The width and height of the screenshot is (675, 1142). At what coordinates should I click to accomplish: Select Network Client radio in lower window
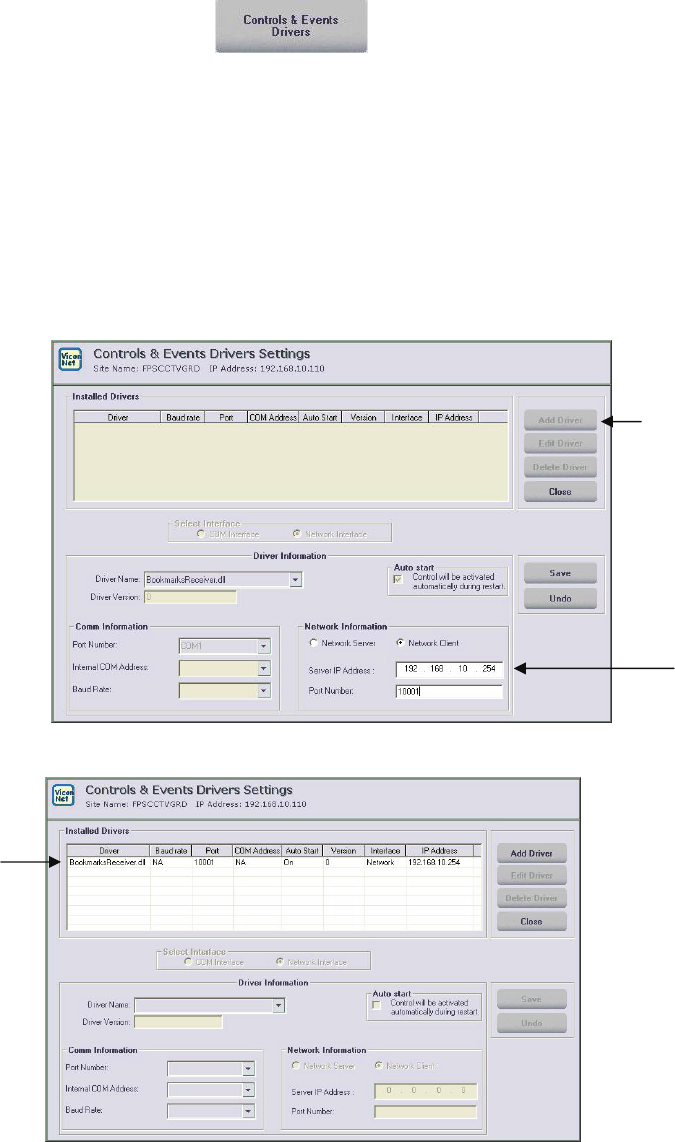(379, 1066)
